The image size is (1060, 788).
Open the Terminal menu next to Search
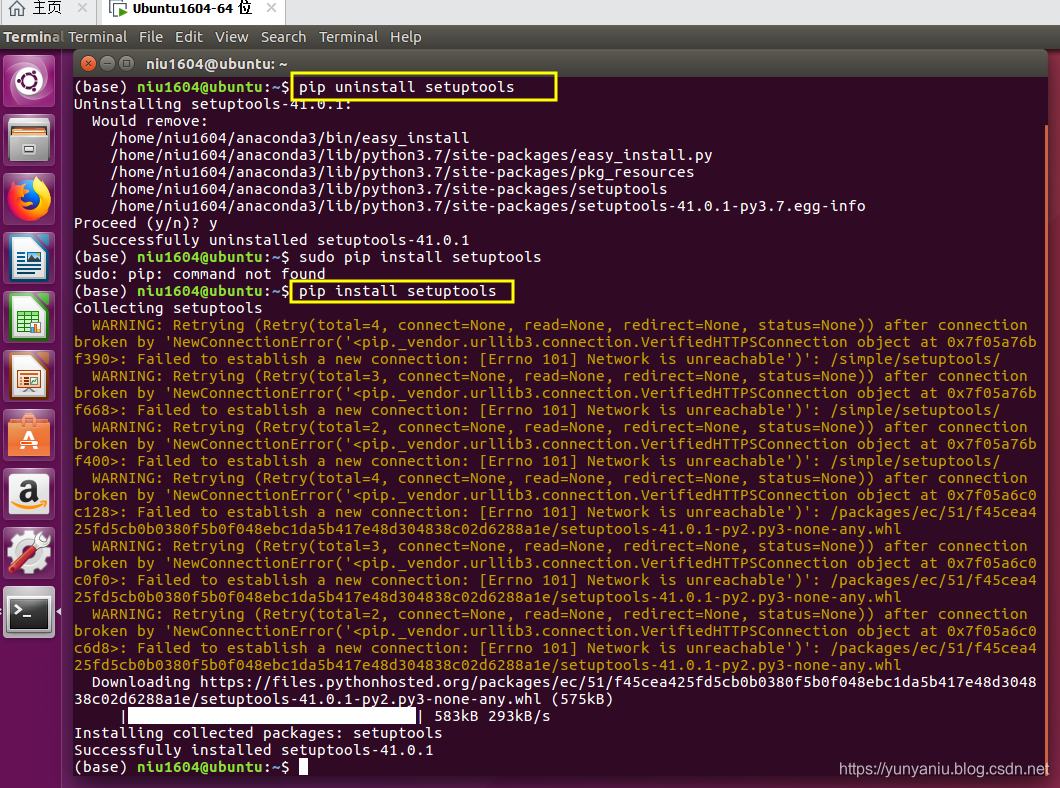[348, 37]
